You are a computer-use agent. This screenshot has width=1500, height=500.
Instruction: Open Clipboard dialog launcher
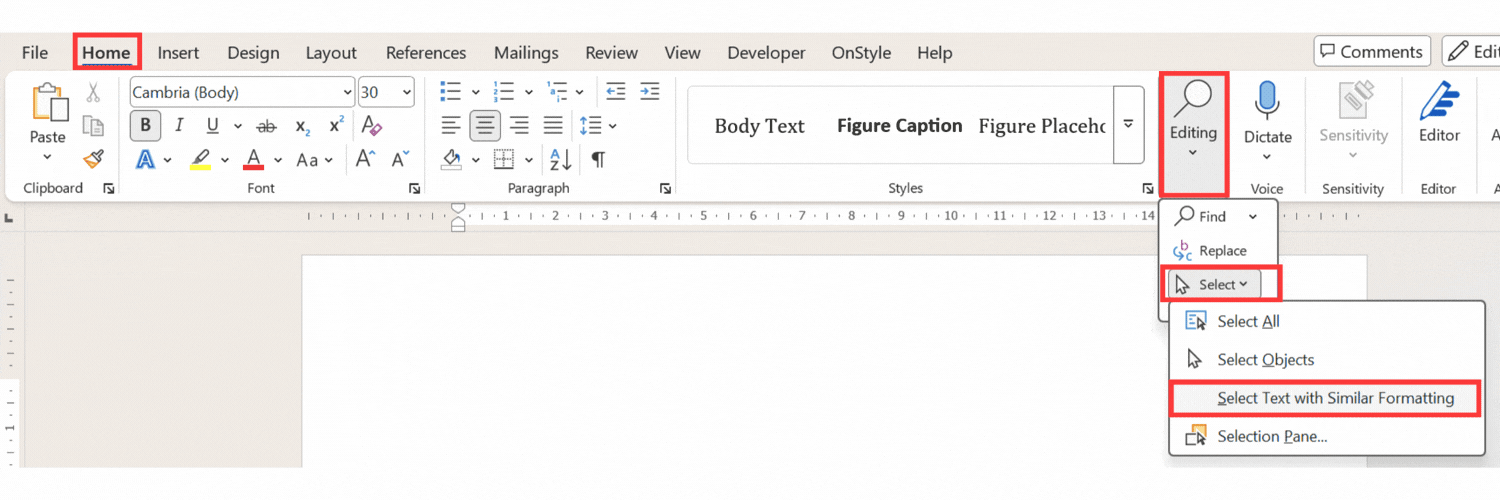(x=108, y=188)
